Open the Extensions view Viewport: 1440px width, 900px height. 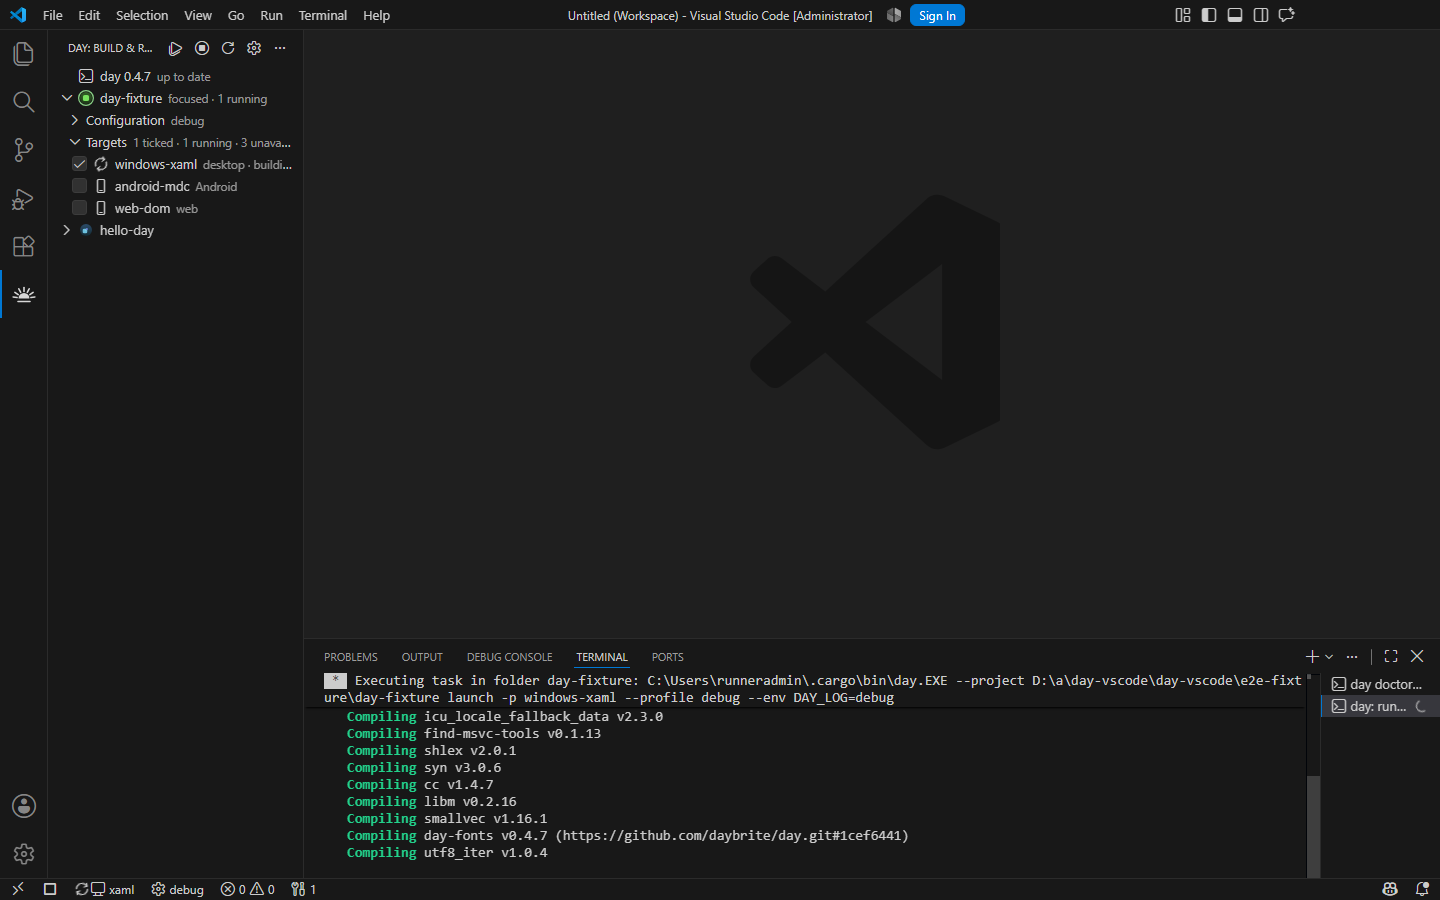[x=23, y=246]
